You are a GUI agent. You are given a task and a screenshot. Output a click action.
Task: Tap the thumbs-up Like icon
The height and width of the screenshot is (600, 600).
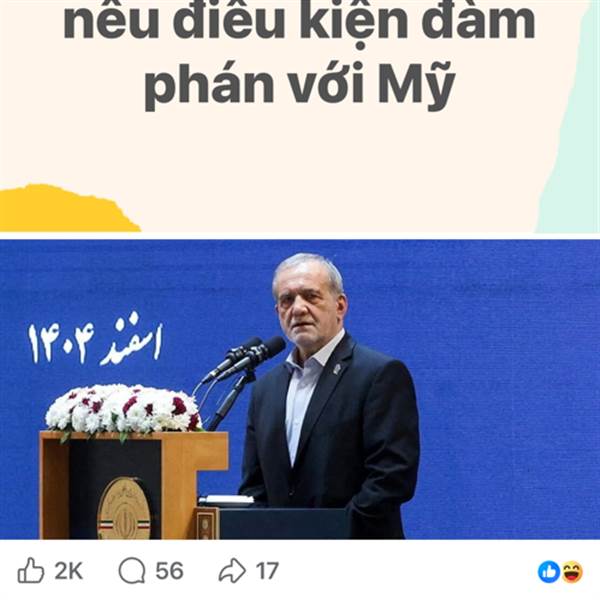31,570
